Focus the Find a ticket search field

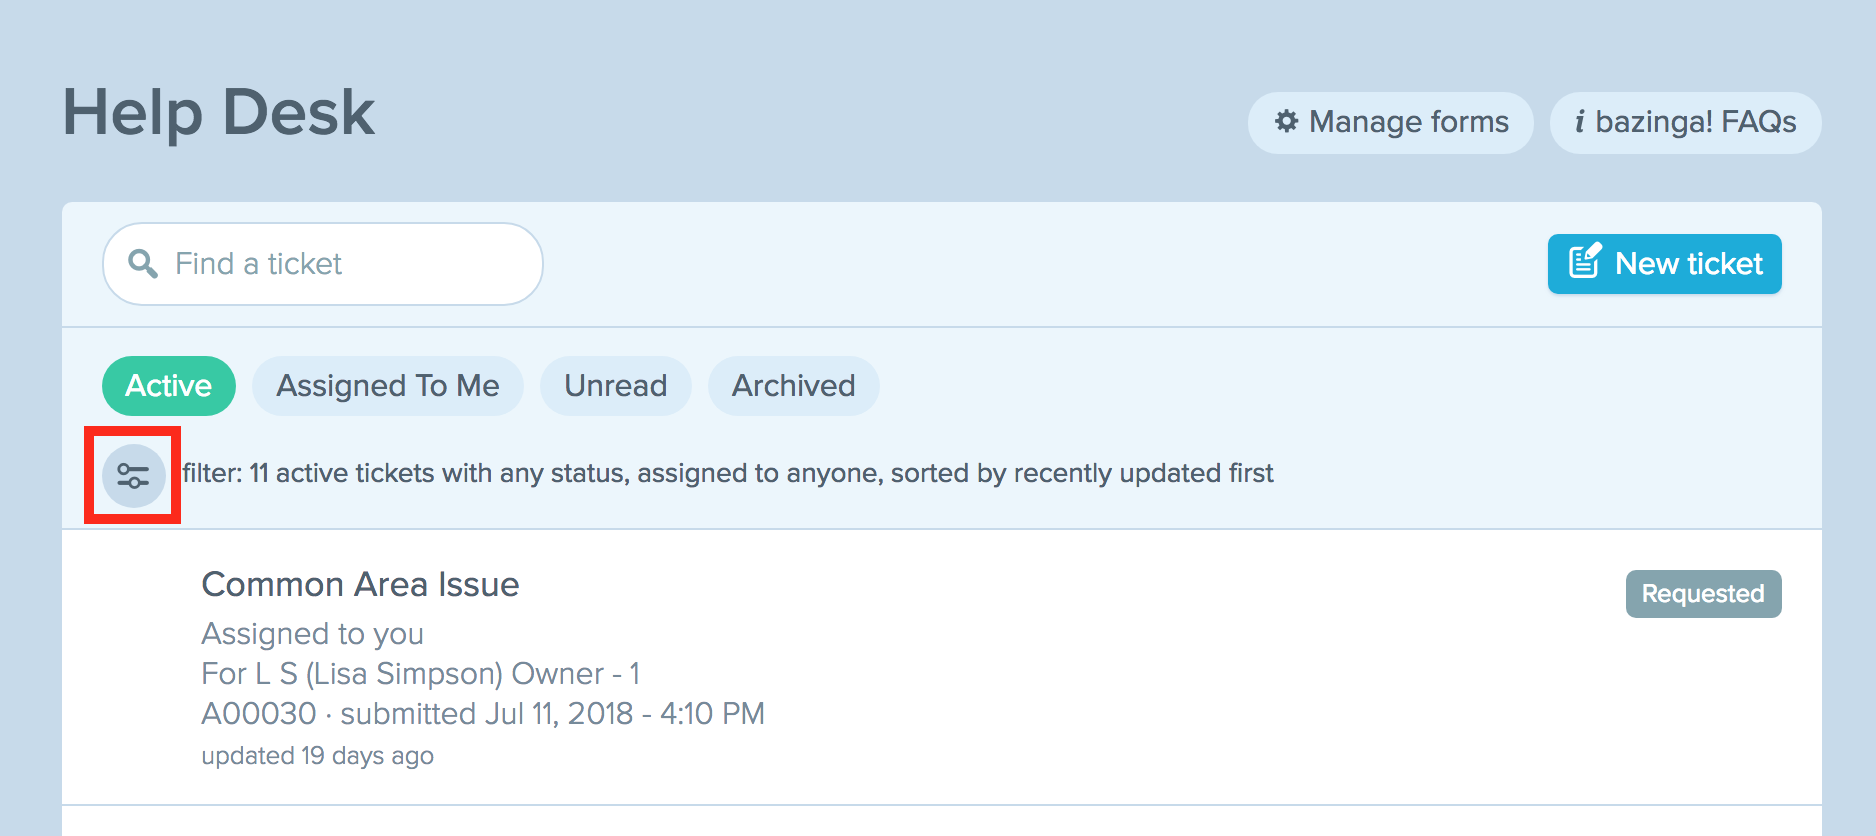pyautogui.click(x=323, y=264)
